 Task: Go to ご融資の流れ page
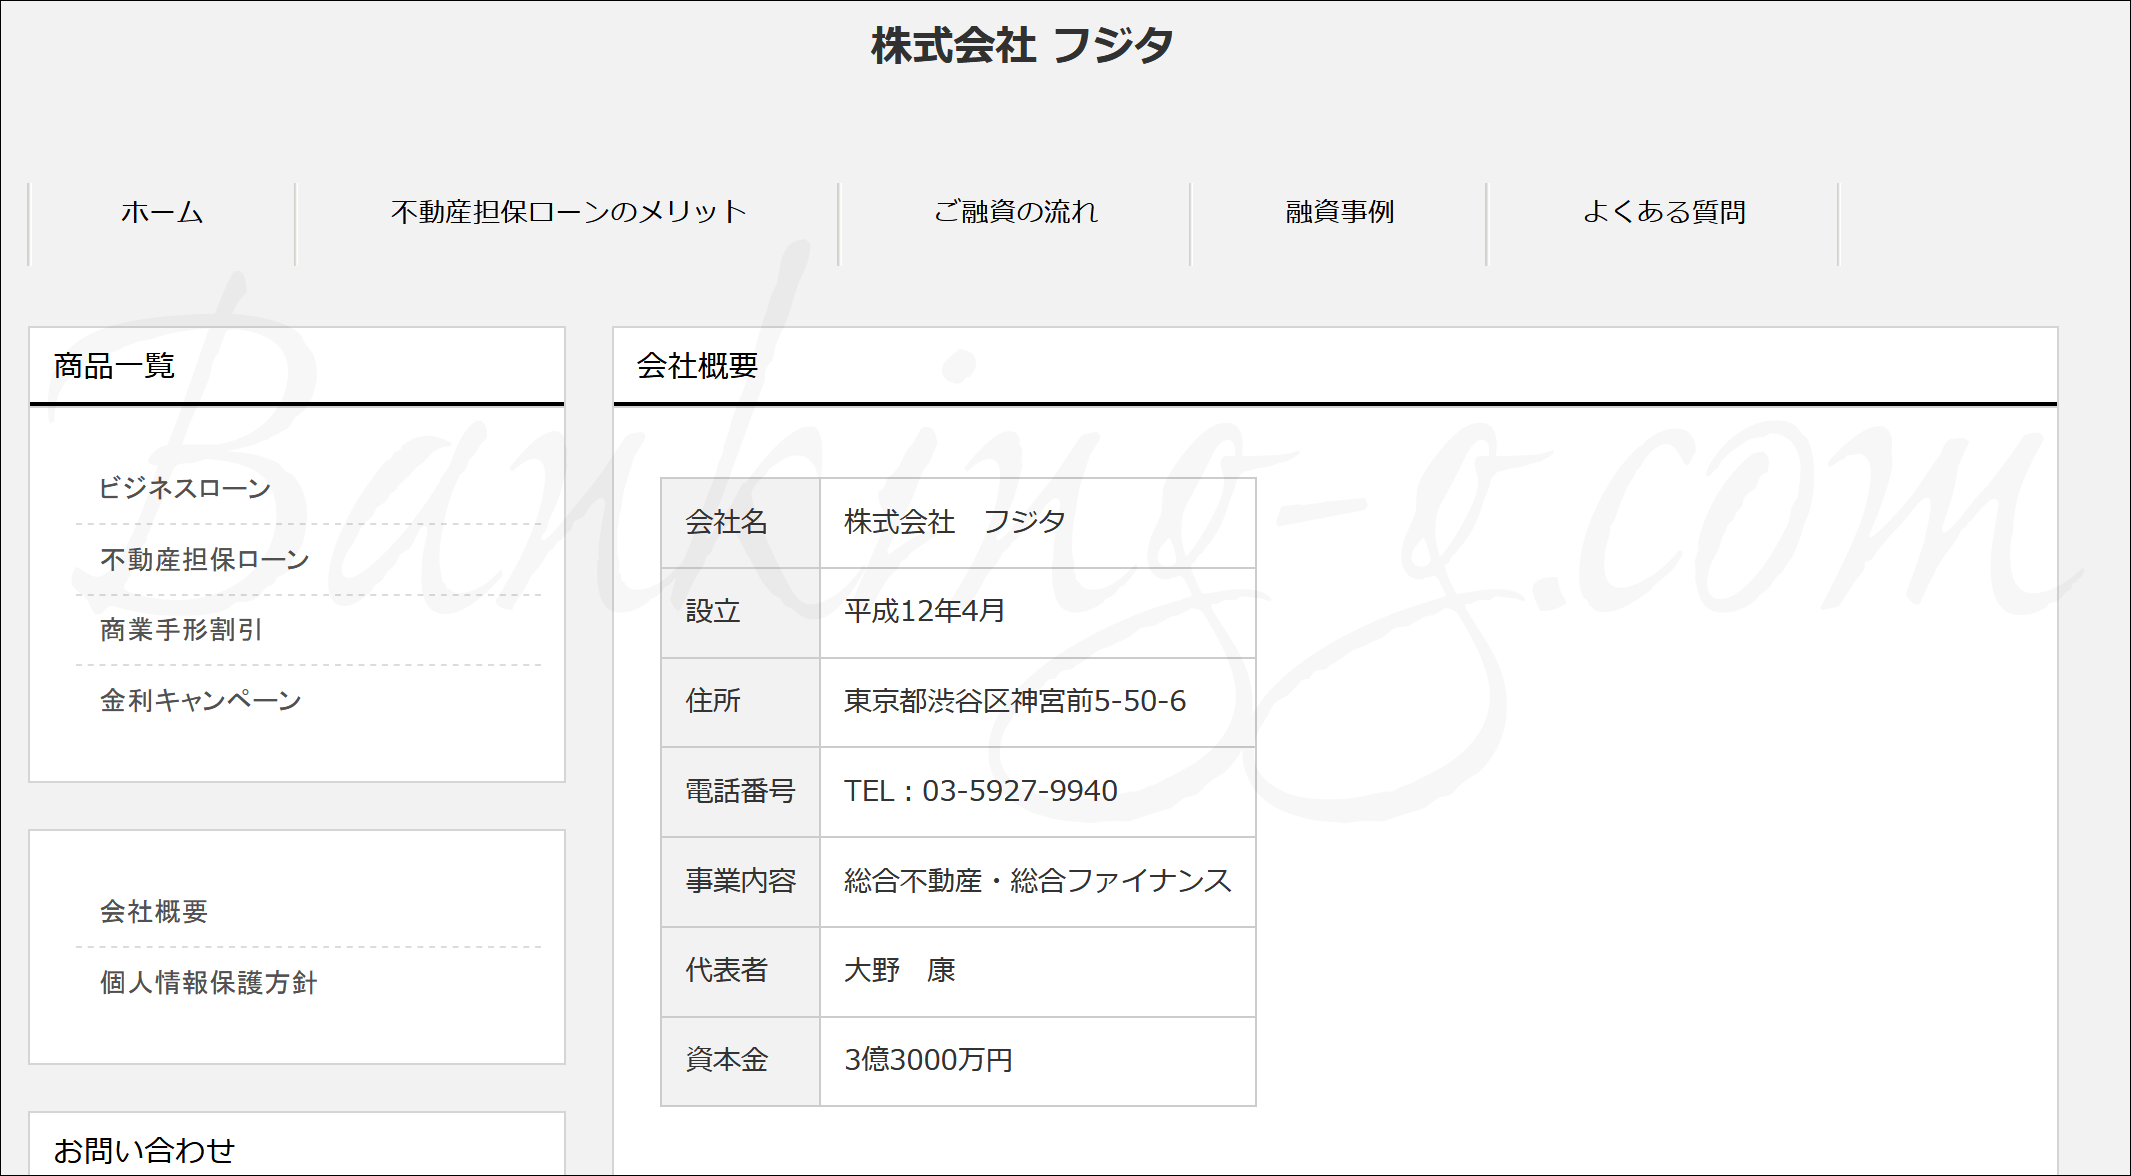(1015, 212)
